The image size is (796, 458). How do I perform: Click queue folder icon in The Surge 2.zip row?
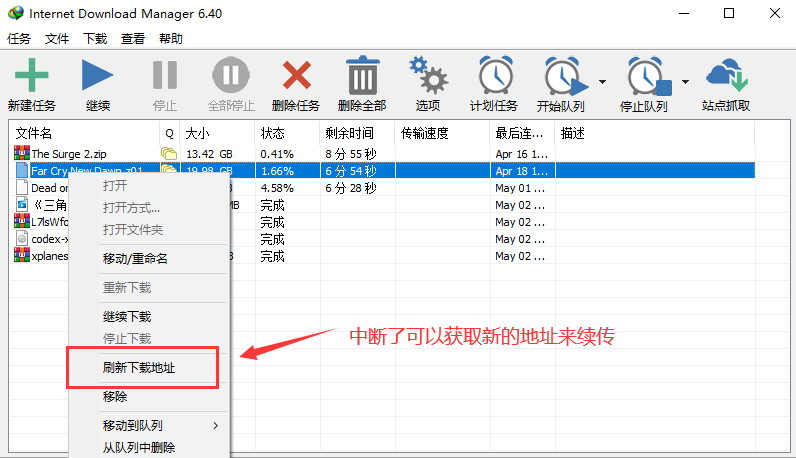click(x=169, y=153)
